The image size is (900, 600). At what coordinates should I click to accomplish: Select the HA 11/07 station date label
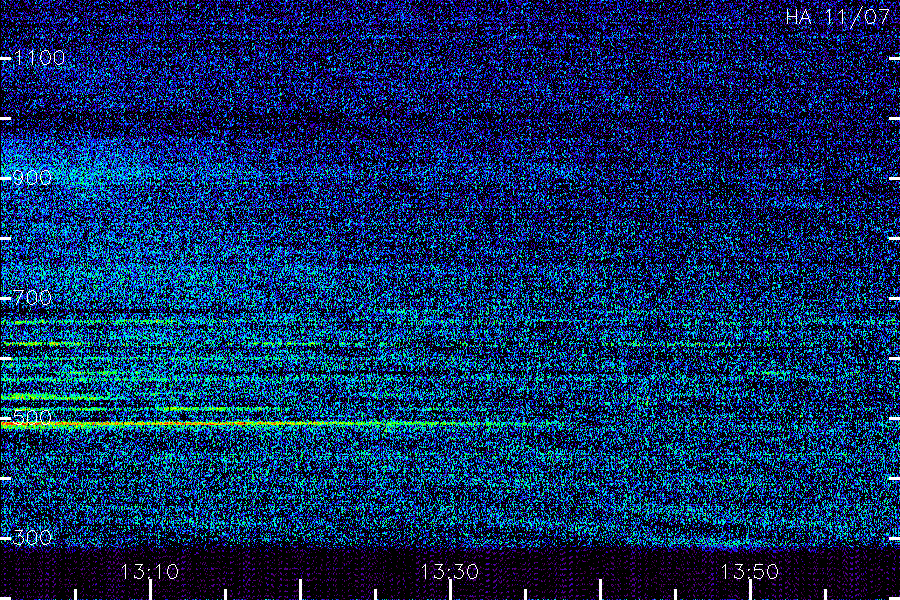tap(837, 17)
